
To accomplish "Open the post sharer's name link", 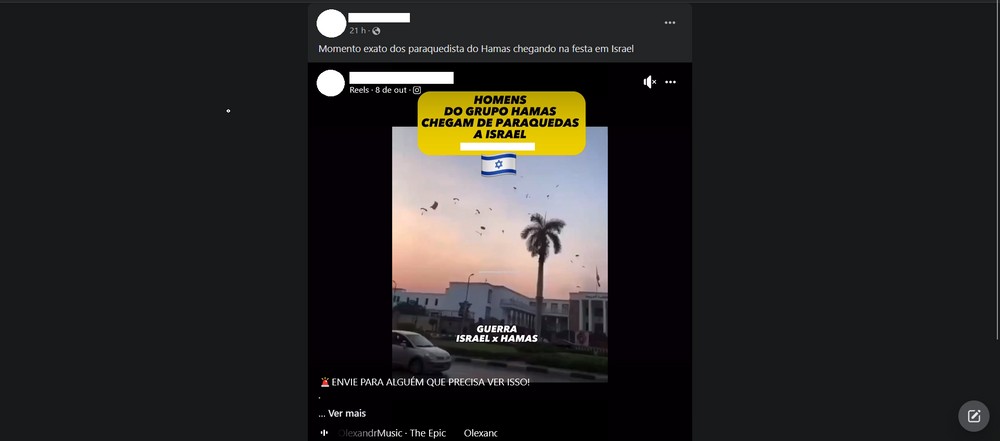I will pos(379,18).
